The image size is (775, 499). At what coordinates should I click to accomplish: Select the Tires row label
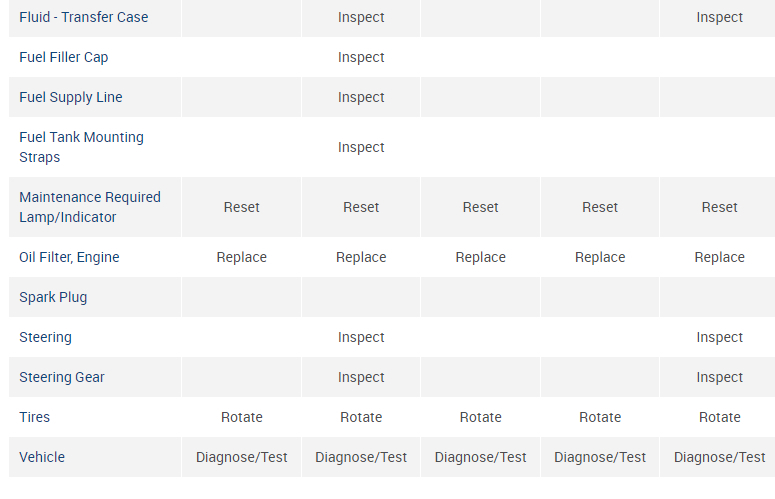[34, 417]
